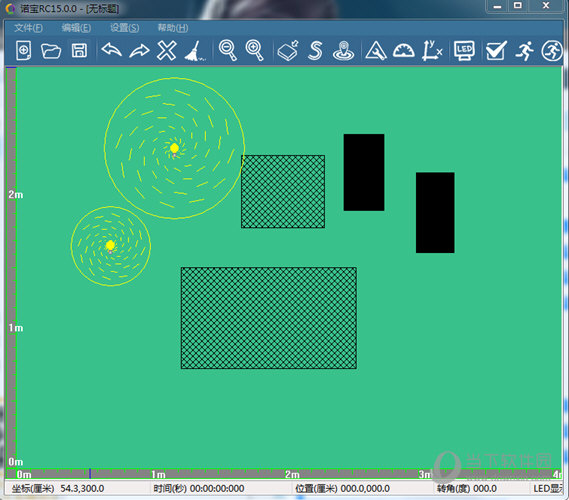Maximize the 诺宝RC window
Image resolution: width=569 pixels, height=500 pixels.
(x=518, y=6)
